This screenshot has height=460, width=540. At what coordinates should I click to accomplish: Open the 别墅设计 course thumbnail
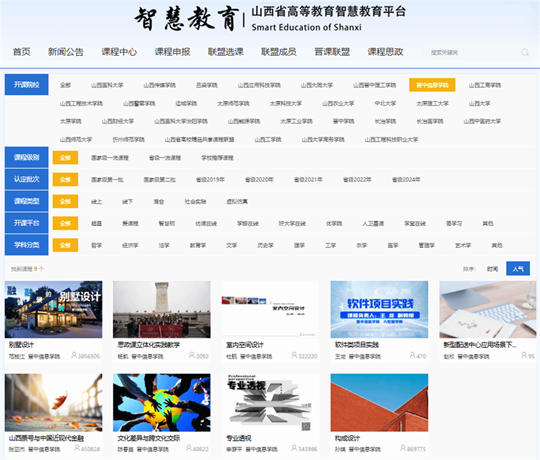click(53, 309)
